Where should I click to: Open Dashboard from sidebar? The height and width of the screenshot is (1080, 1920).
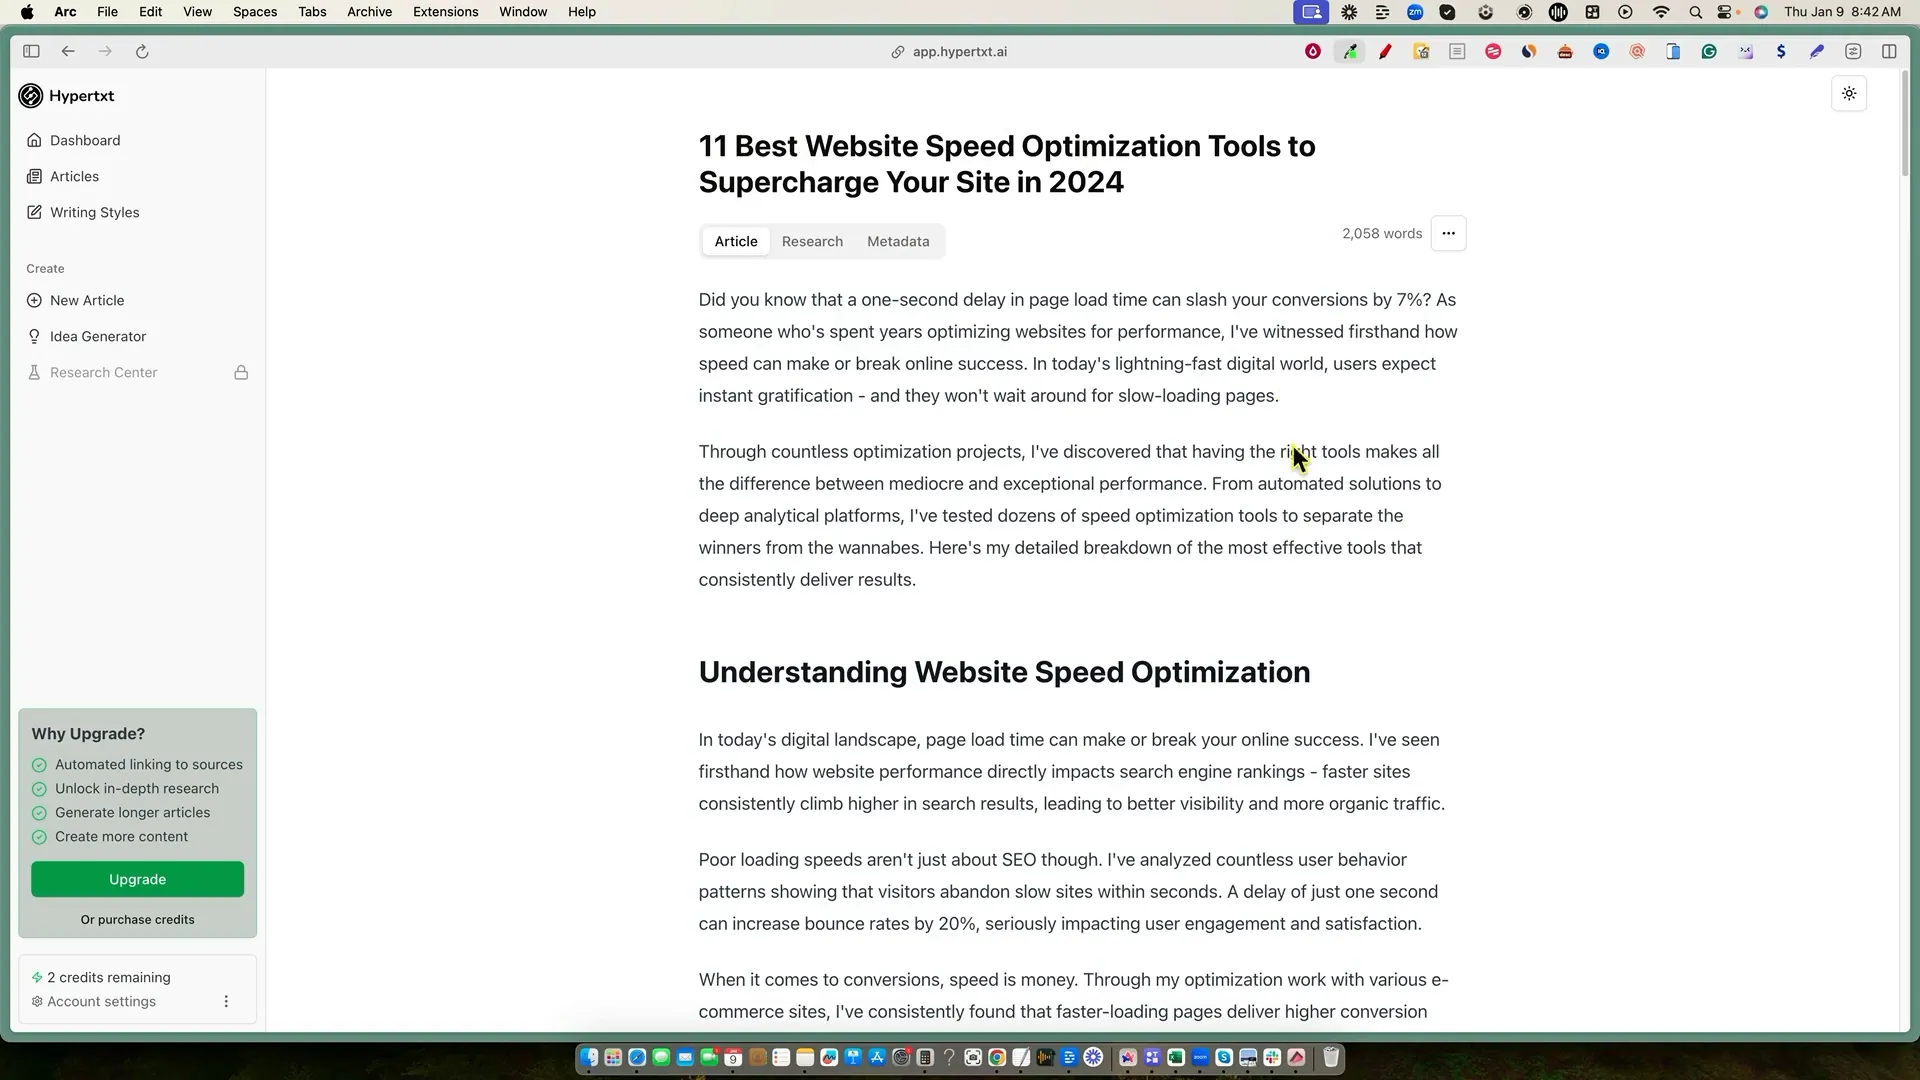click(85, 141)
